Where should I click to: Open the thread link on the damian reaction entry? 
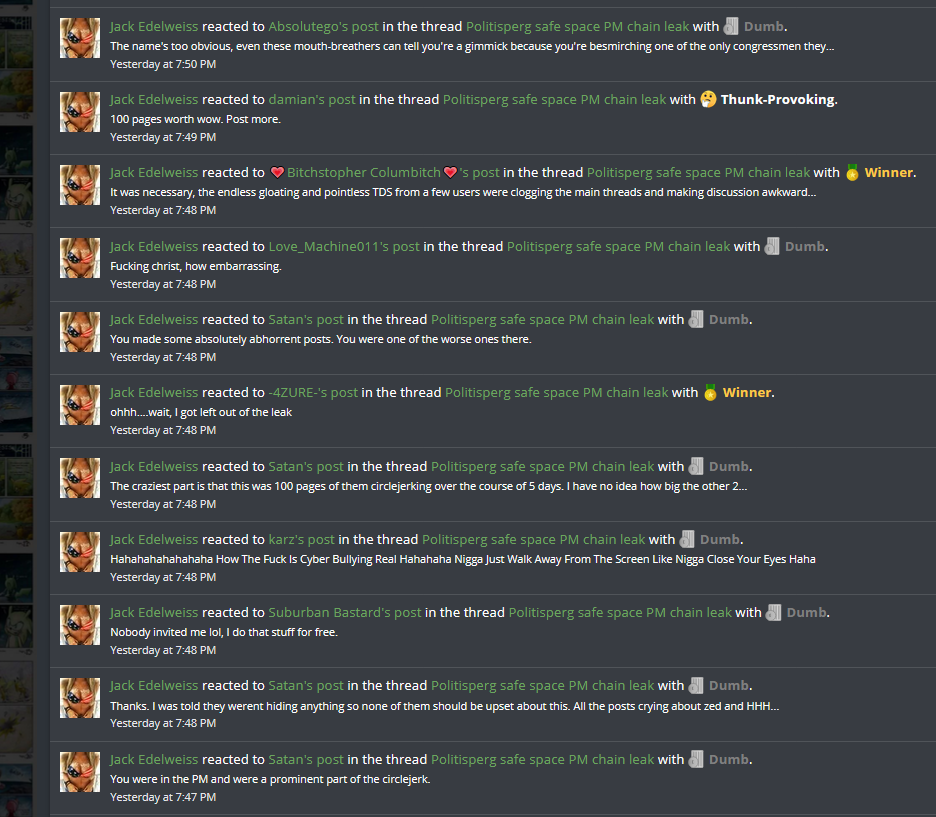[x=554, y=100]
